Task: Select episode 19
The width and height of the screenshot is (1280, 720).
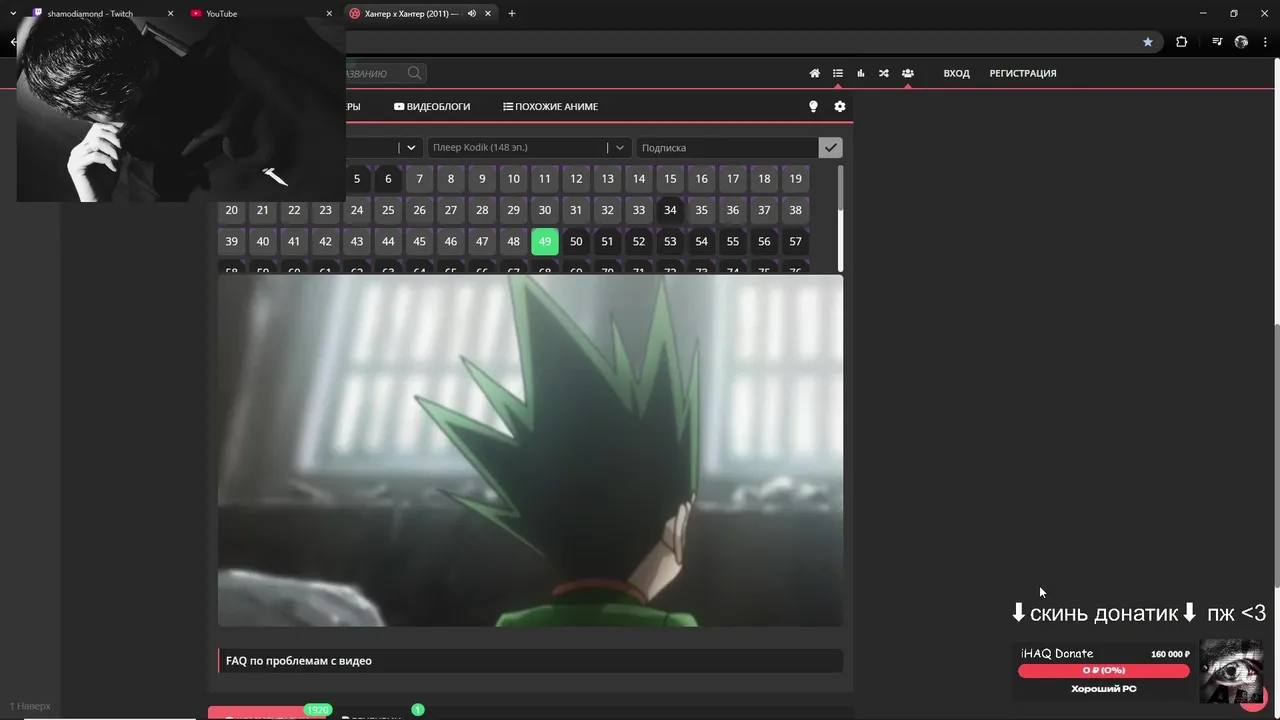Action: coord(795,179)
